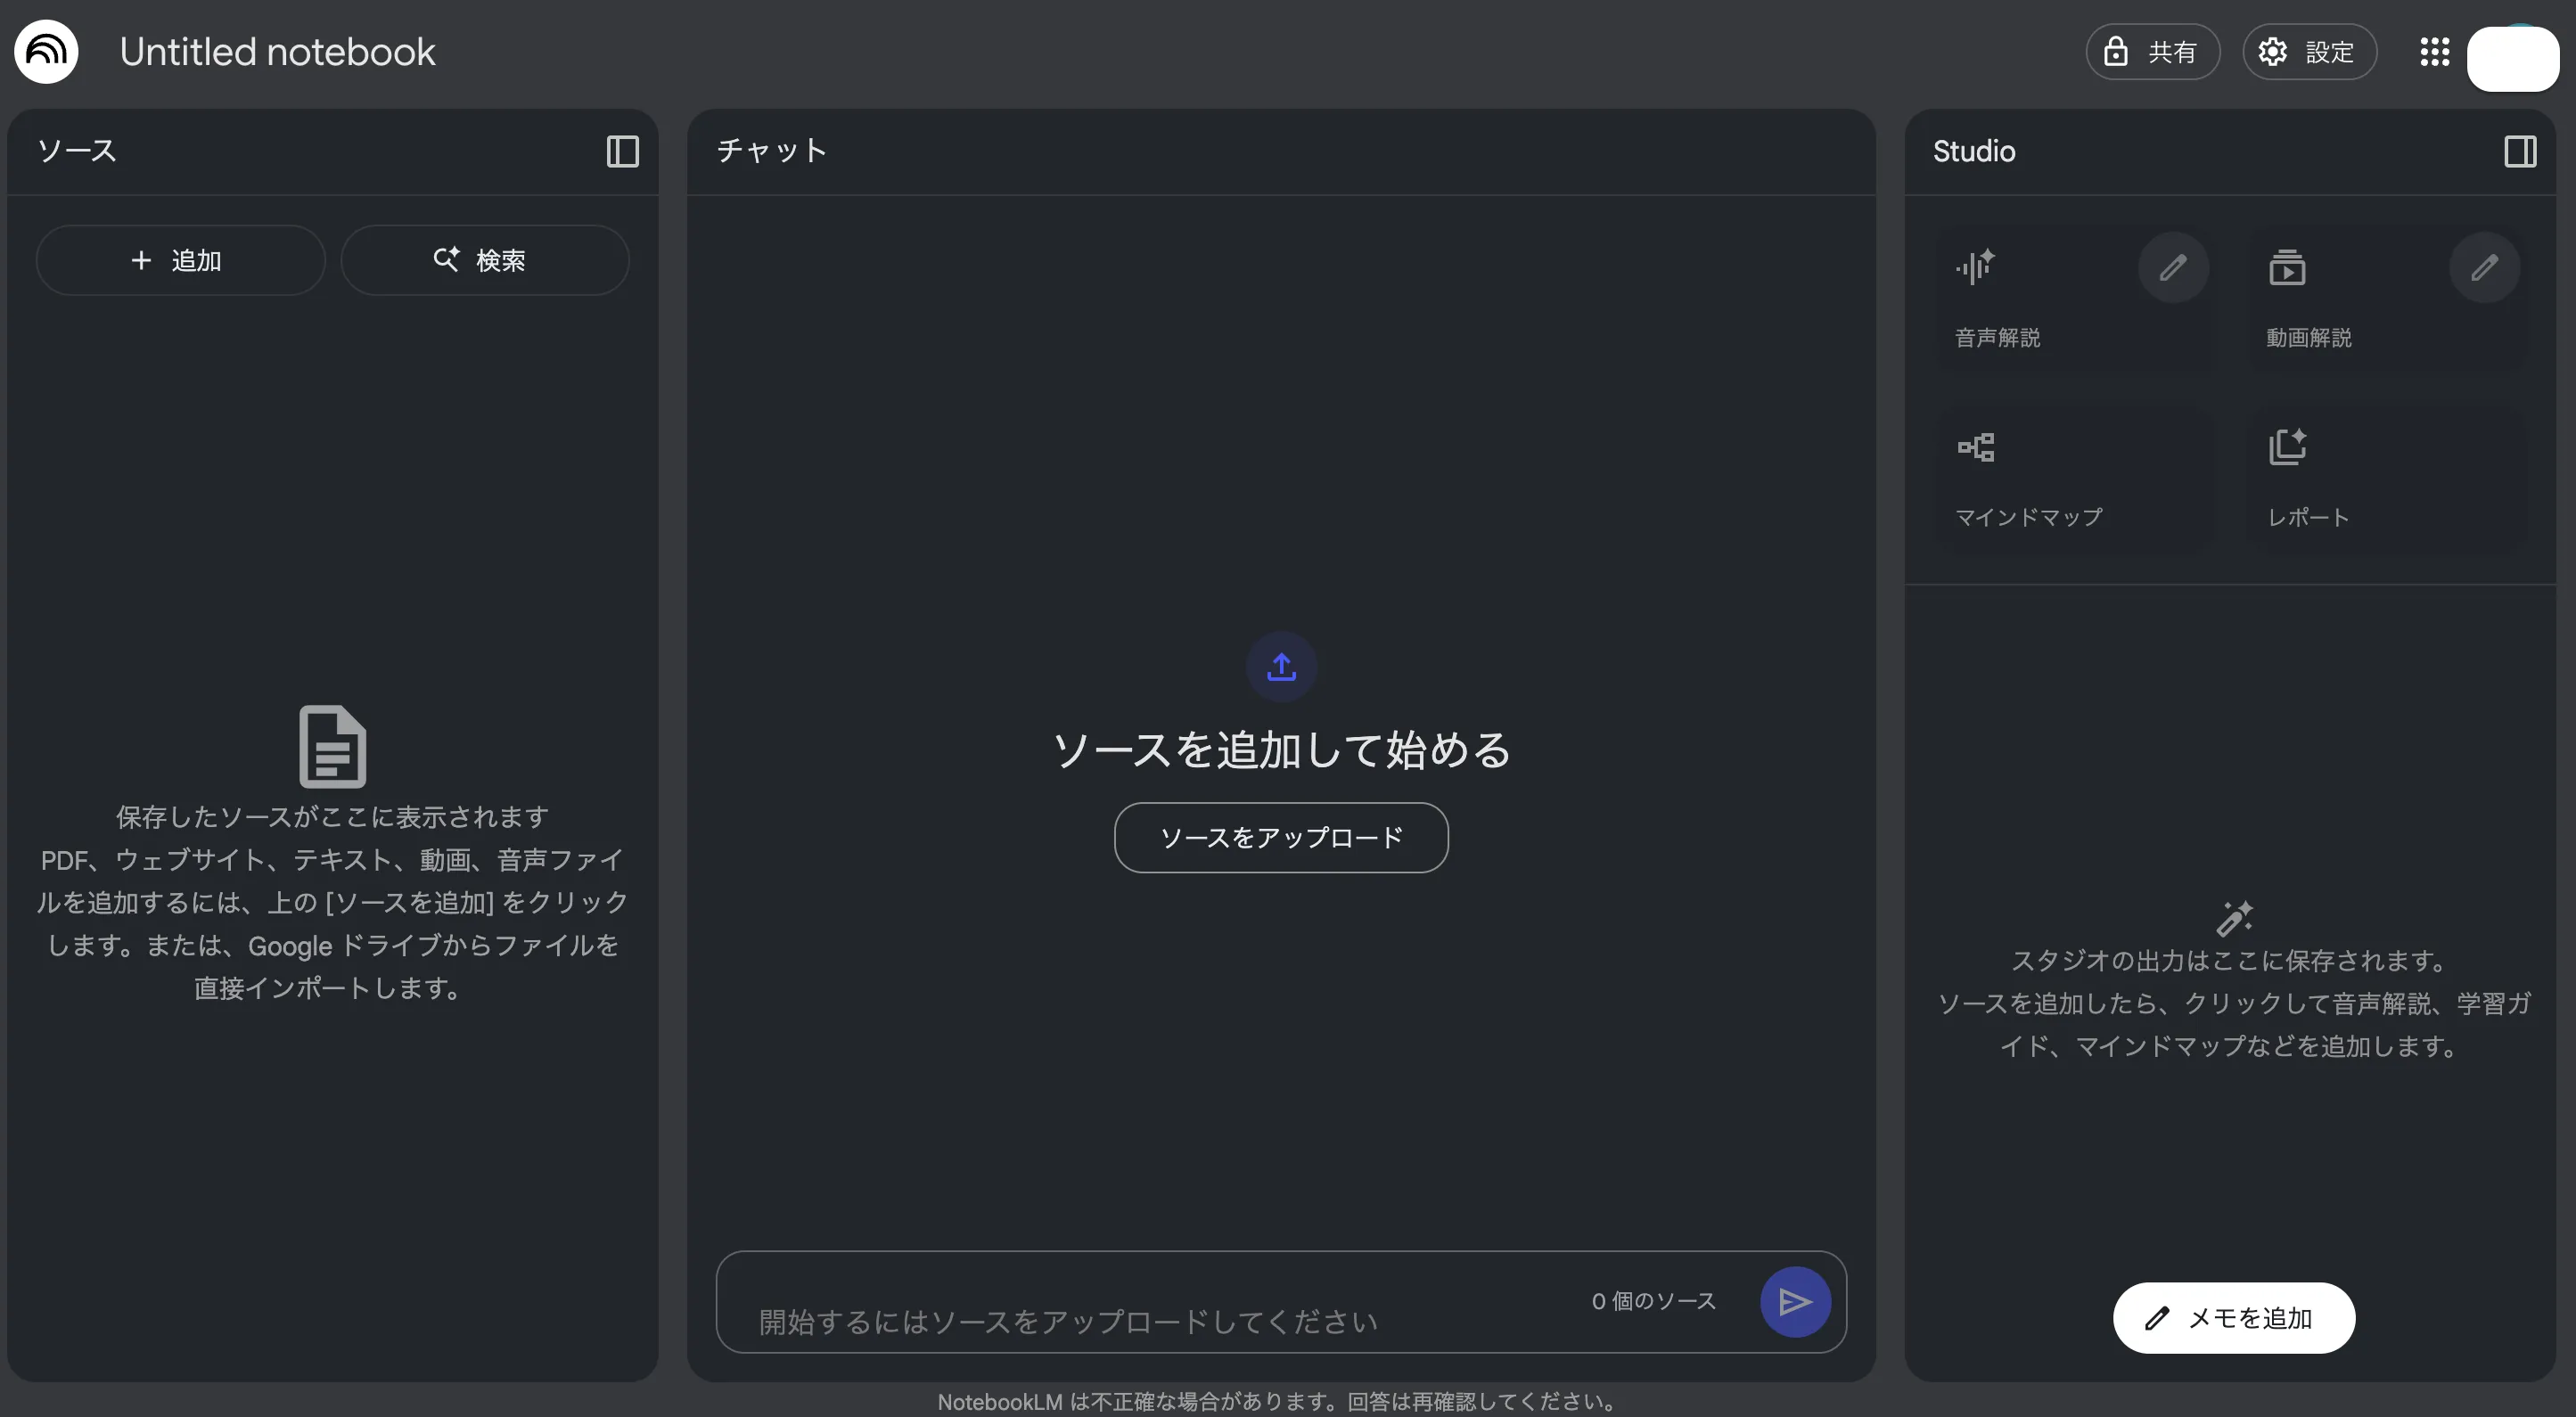
Task: Click the send arrow in the chat
Action: pos(1795,1301)
